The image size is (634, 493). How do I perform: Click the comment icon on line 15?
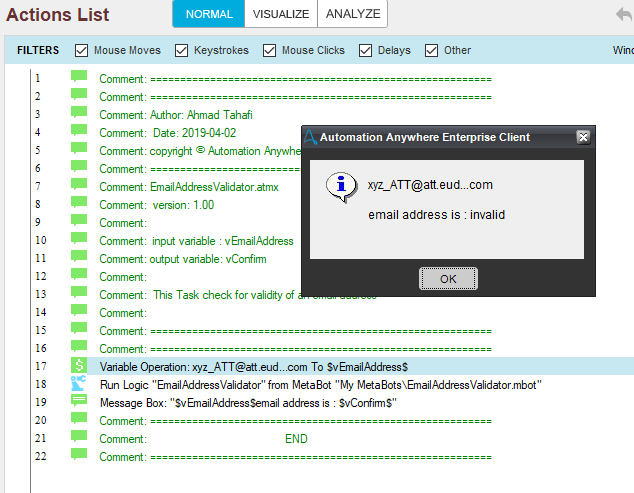coord(79,328)
